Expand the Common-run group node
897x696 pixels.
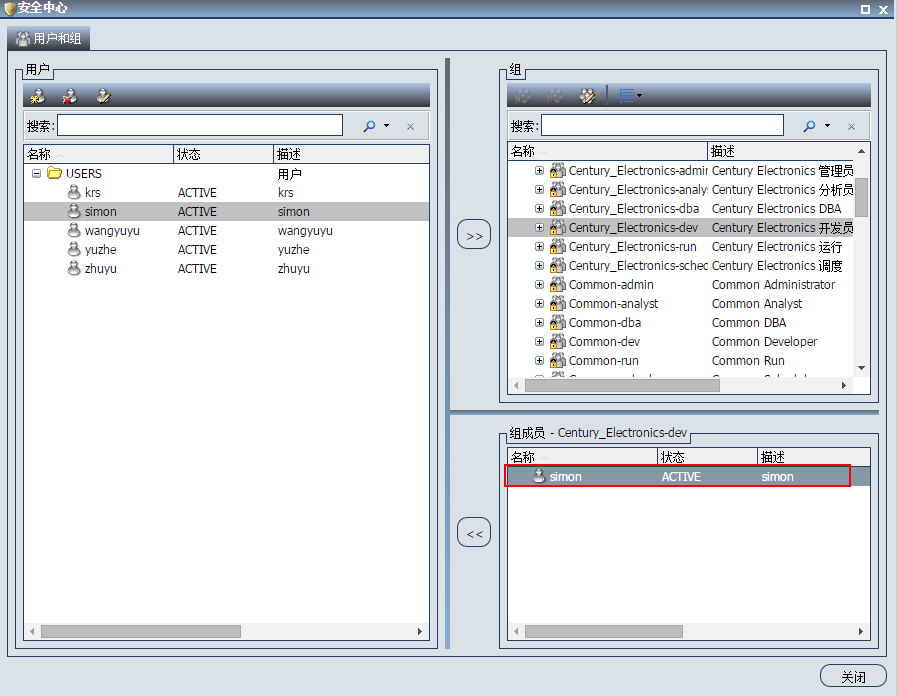point(540,361)
